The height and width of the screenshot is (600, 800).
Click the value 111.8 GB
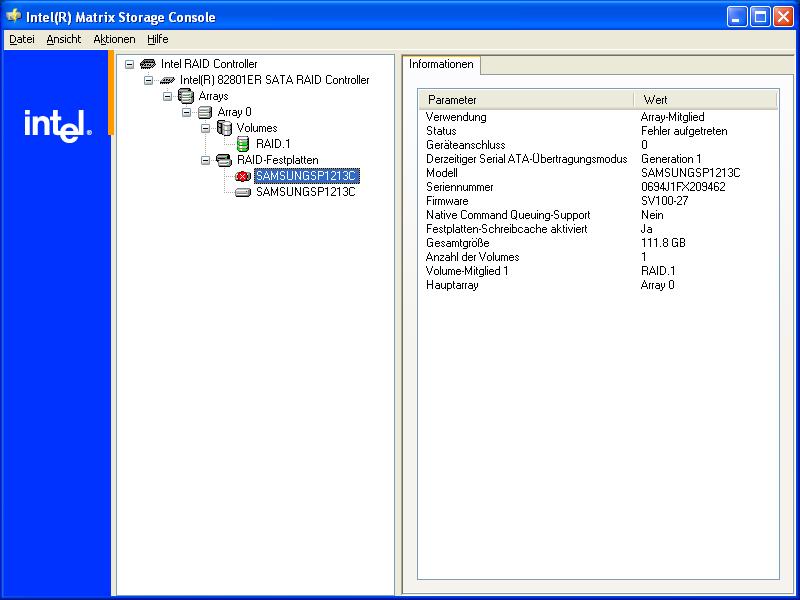663,243
